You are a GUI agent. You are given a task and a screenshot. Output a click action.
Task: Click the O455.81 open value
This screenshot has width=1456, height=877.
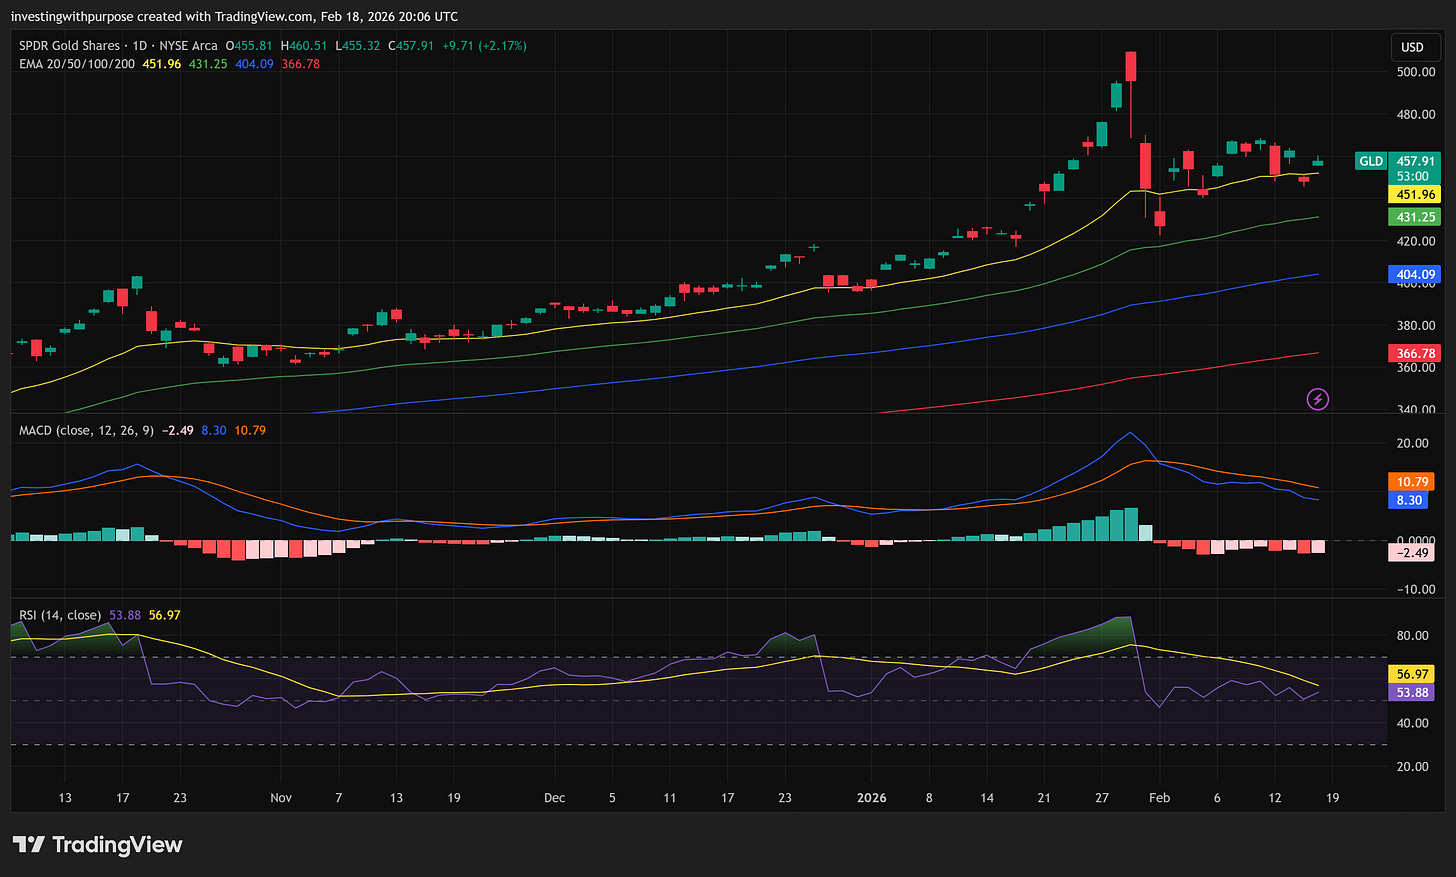249,46
